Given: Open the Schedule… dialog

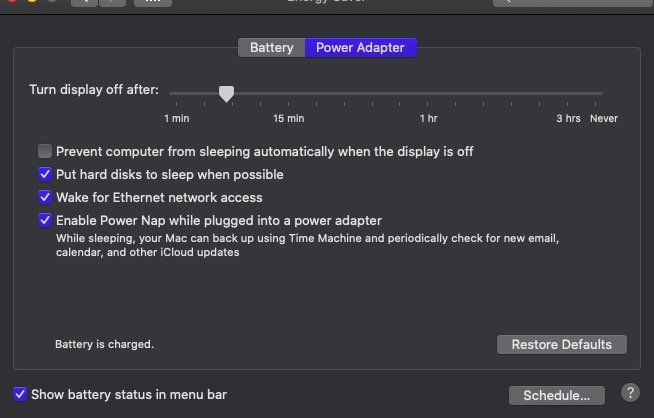Looking at the screenshot, I should point(557,395).
